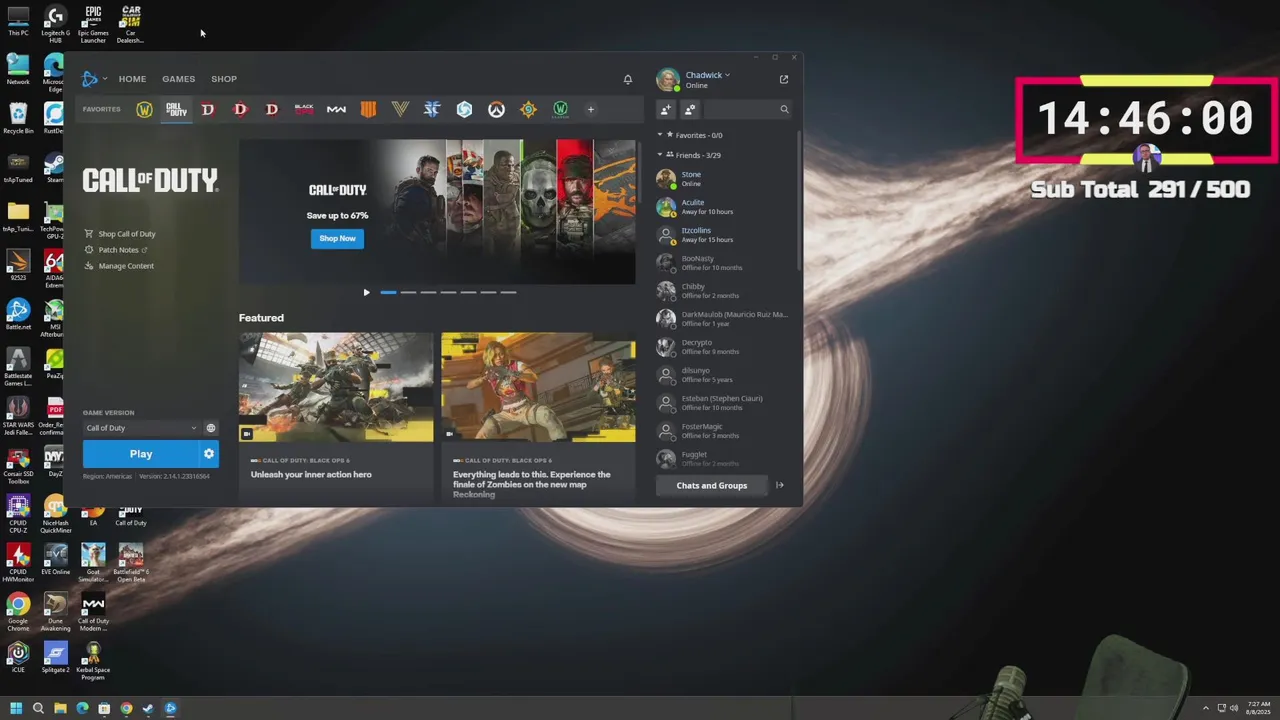Screen dimensions: 1280x720
Task: Add a game with the favorites plus button
Action: (591, 110)
